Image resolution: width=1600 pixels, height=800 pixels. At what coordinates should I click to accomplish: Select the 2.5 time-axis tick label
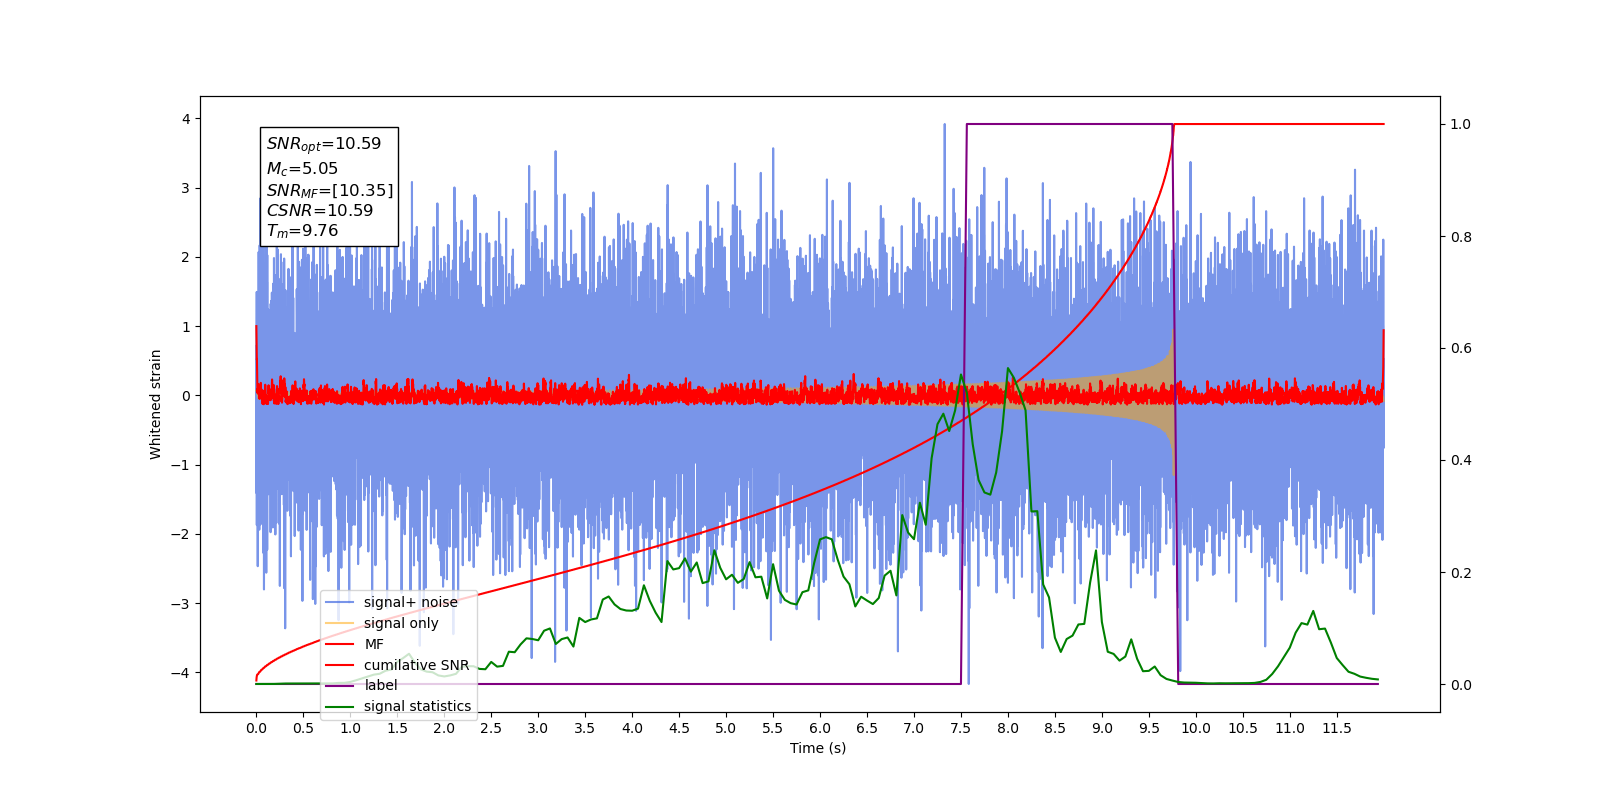[x=491, y=728]
